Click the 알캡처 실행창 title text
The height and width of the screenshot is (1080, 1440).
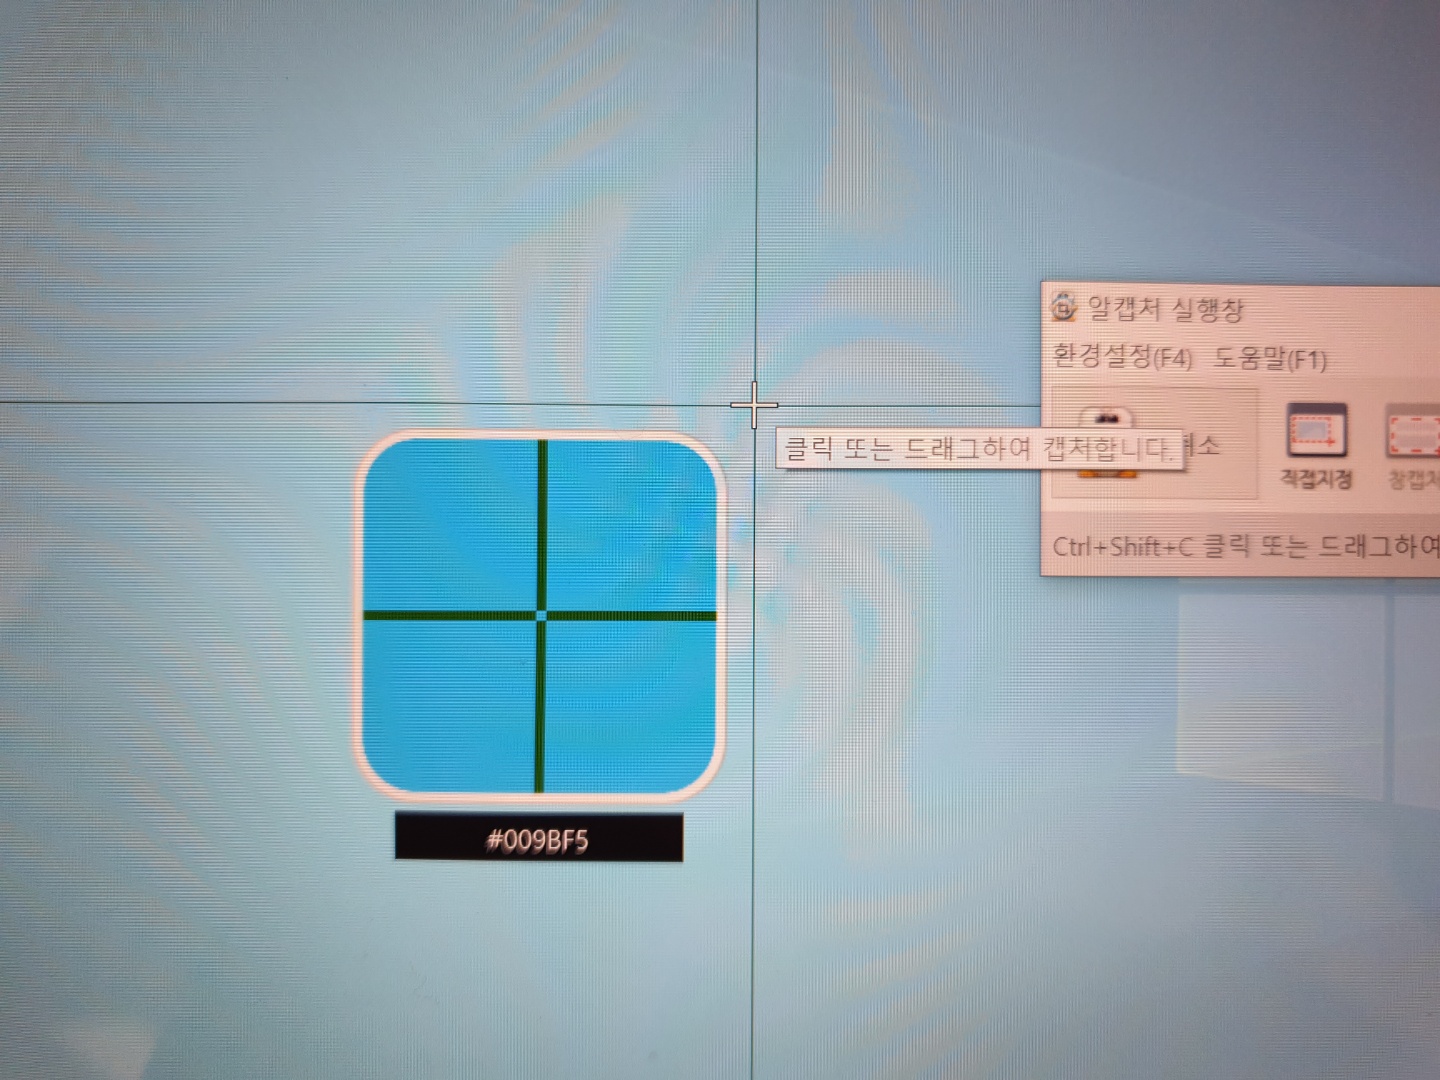(x=1166, y=309)
